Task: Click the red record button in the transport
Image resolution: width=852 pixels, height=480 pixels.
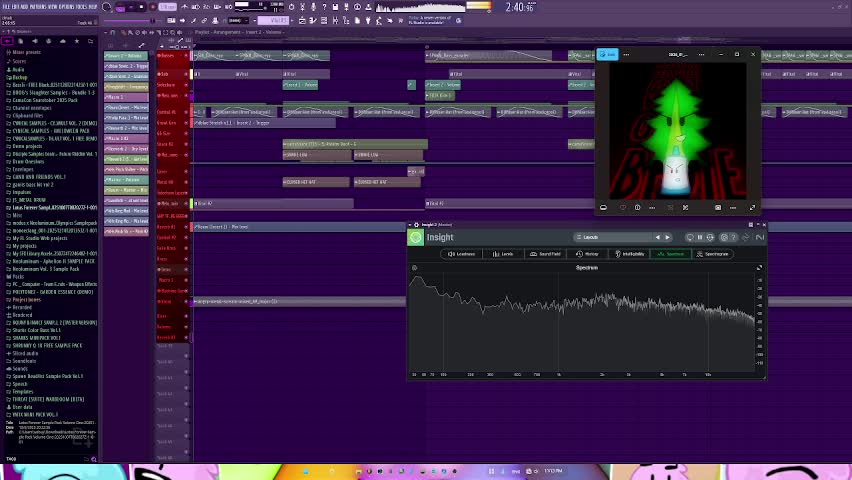Action: coord(153,7)
